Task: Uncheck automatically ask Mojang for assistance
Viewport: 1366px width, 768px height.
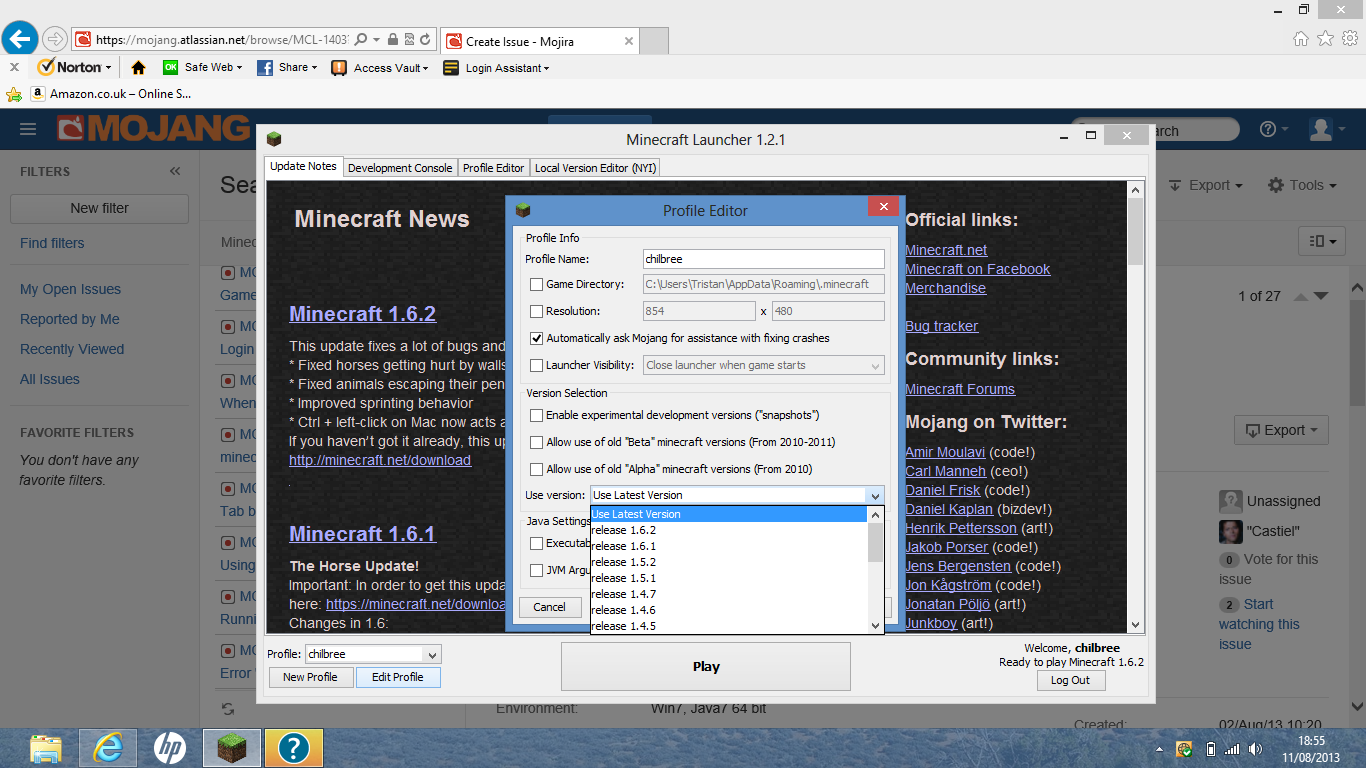Action: point(537,339)
